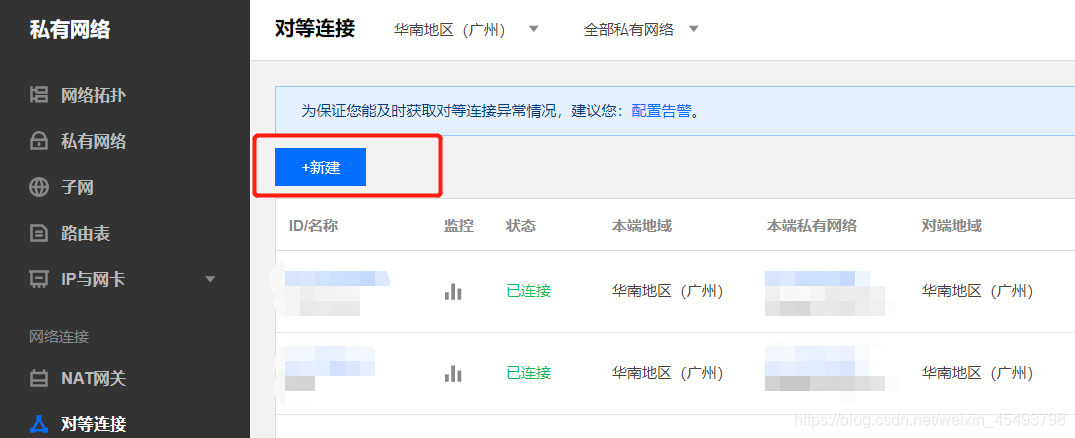Click second row 本端地域 华南地区（广州） cell
Screen dimensions: 1075x438
[x=668, y=373]
